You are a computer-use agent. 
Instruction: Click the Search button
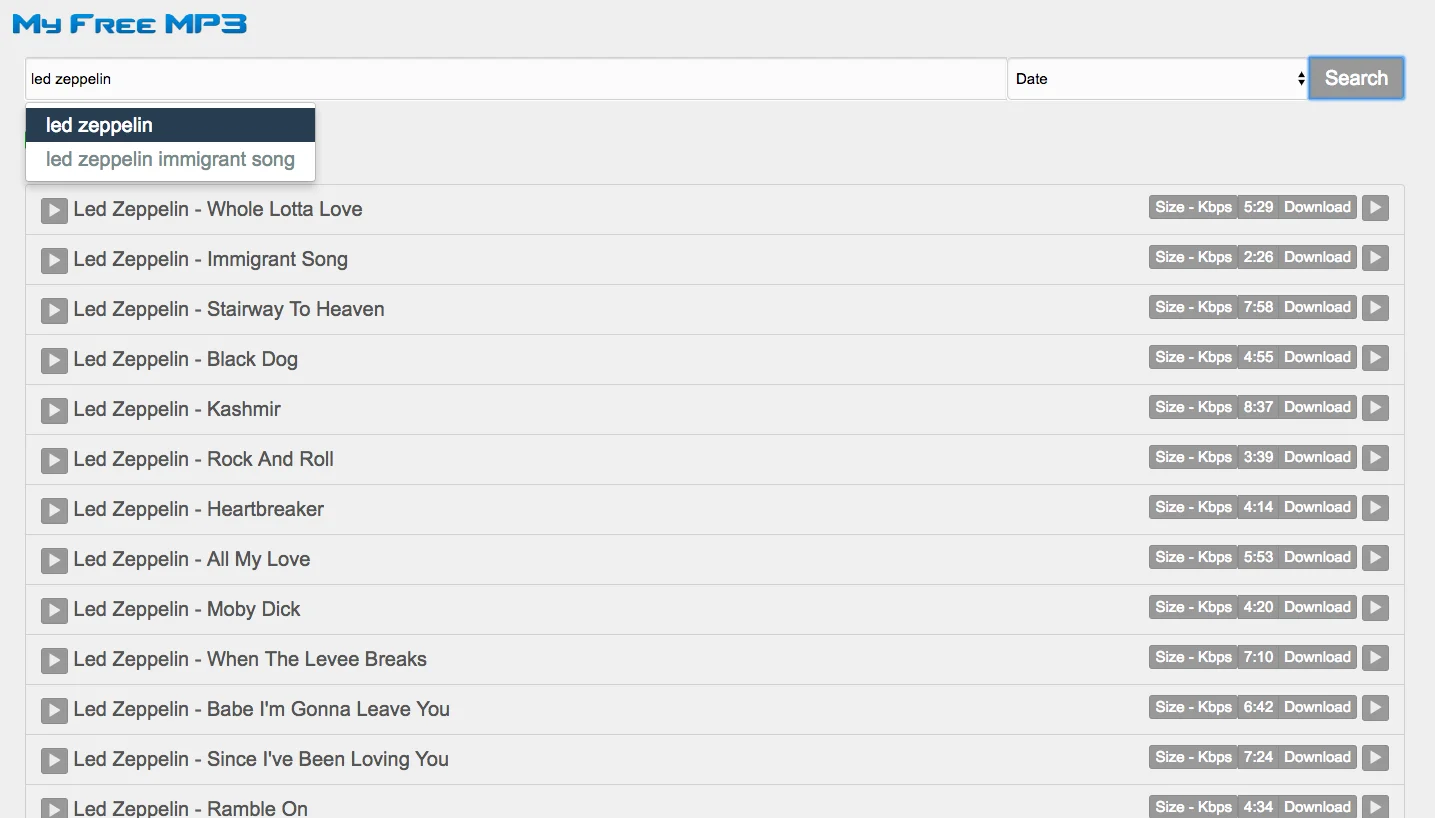point(1356,78)
